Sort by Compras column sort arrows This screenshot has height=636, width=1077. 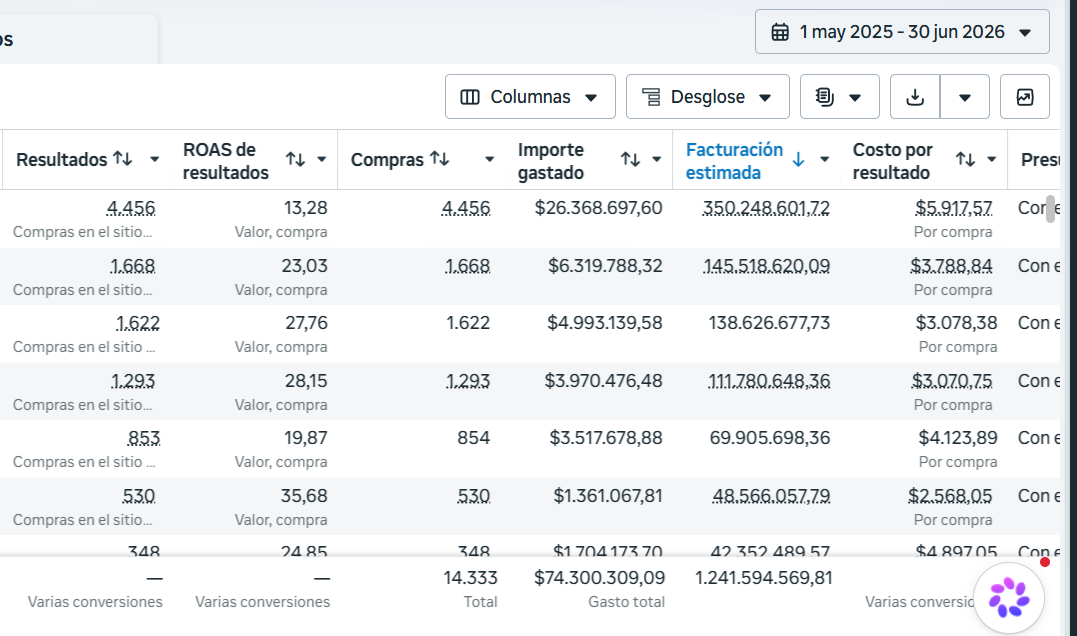point(440,159)
